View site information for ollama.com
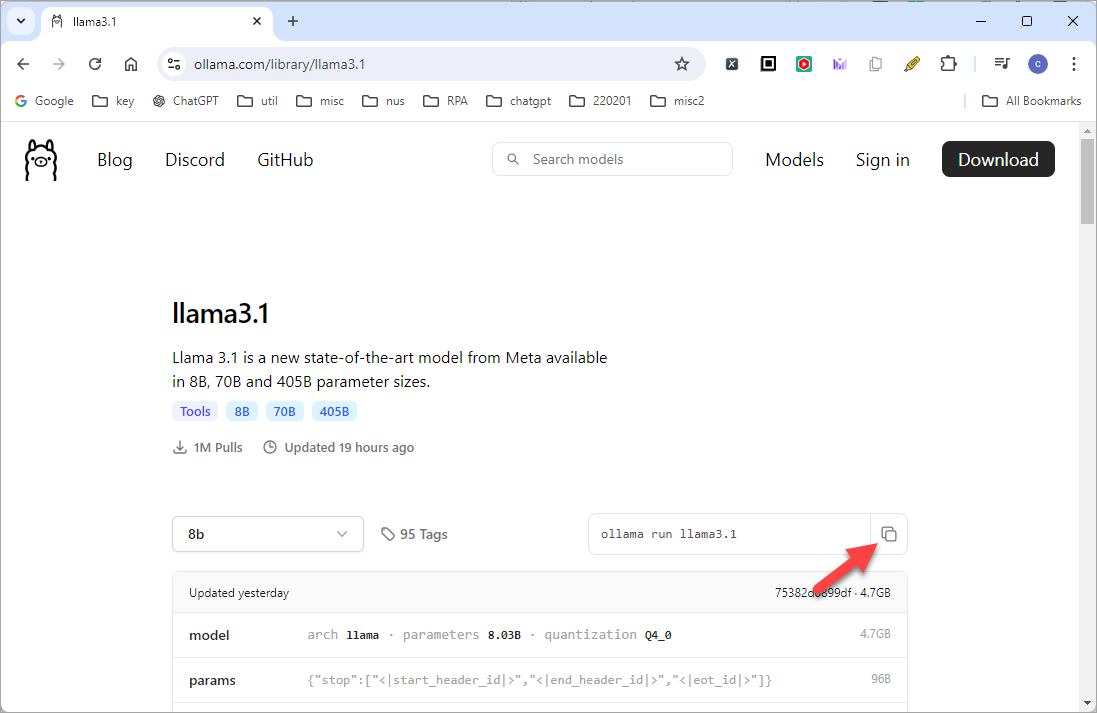The width and height of the screenshot is (1097, 713). [174, 64]
